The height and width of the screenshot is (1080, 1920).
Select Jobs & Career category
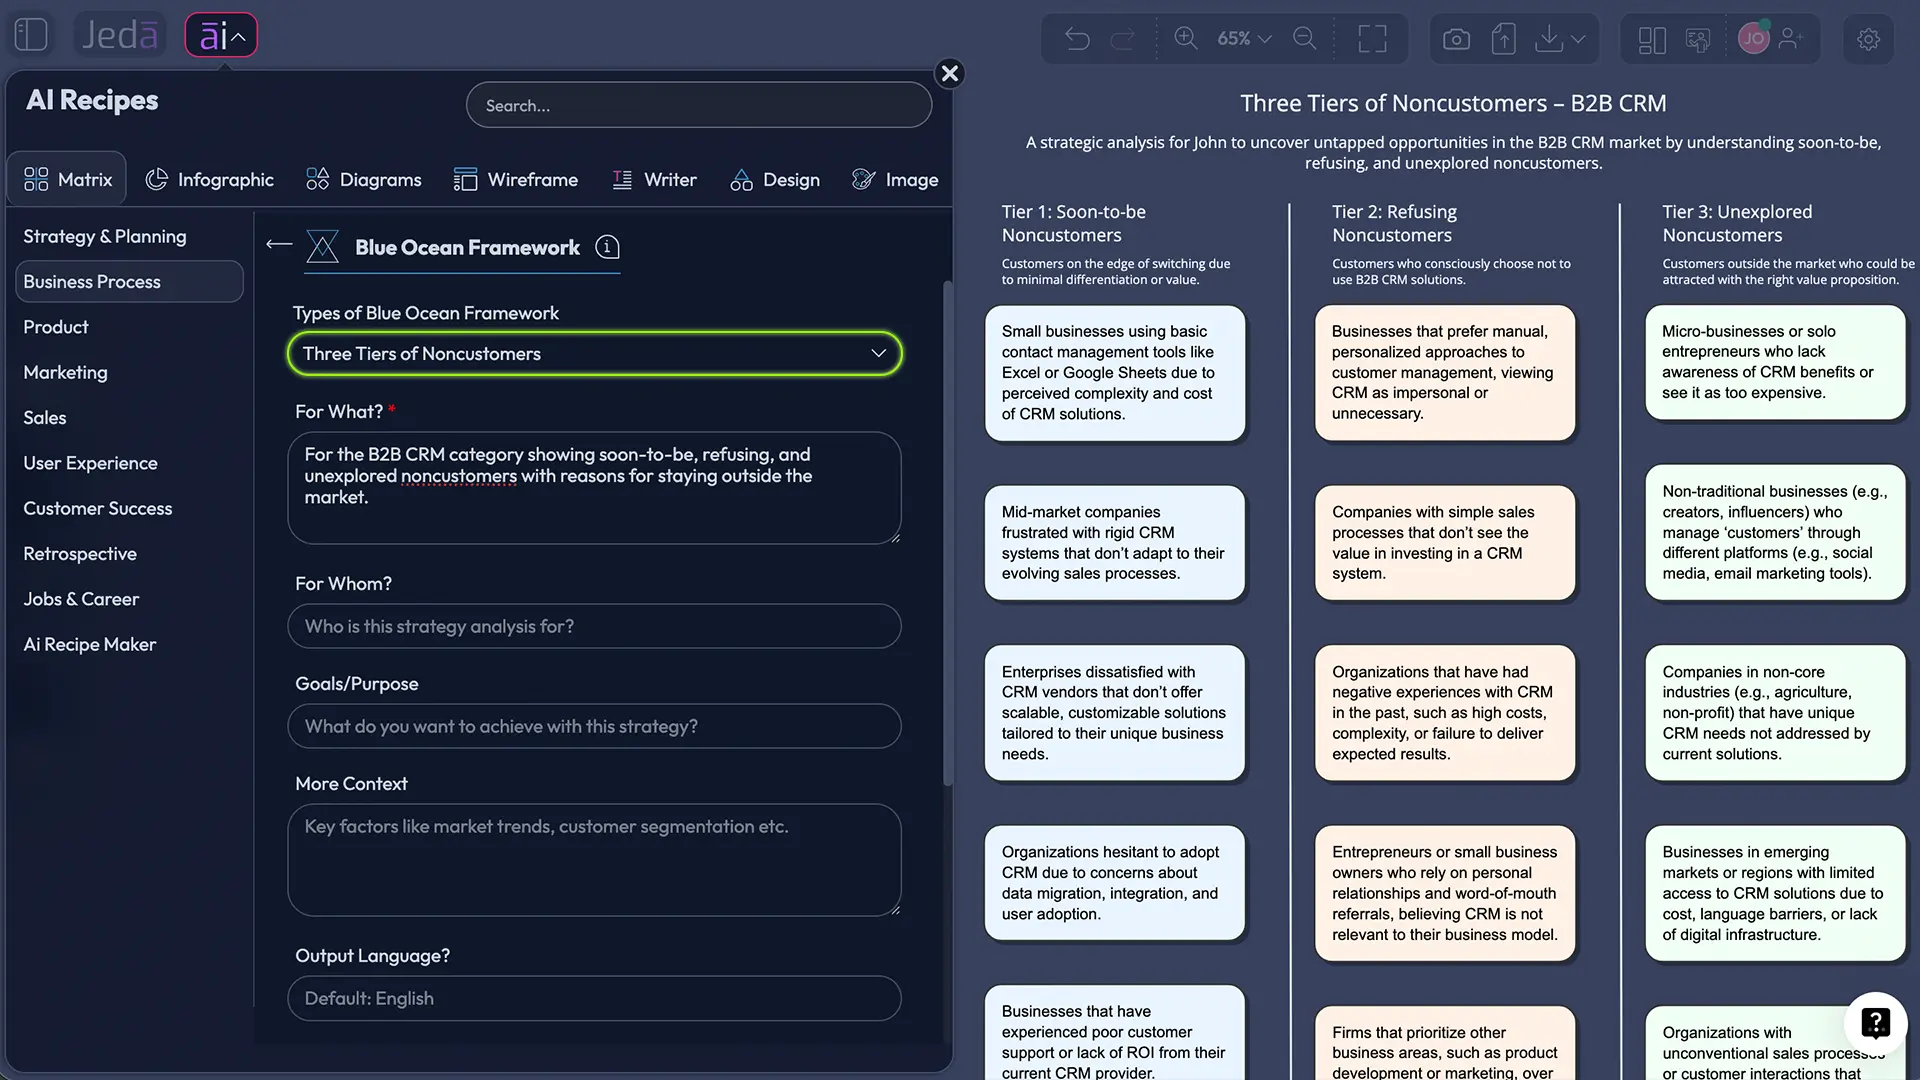pos(81,599)
